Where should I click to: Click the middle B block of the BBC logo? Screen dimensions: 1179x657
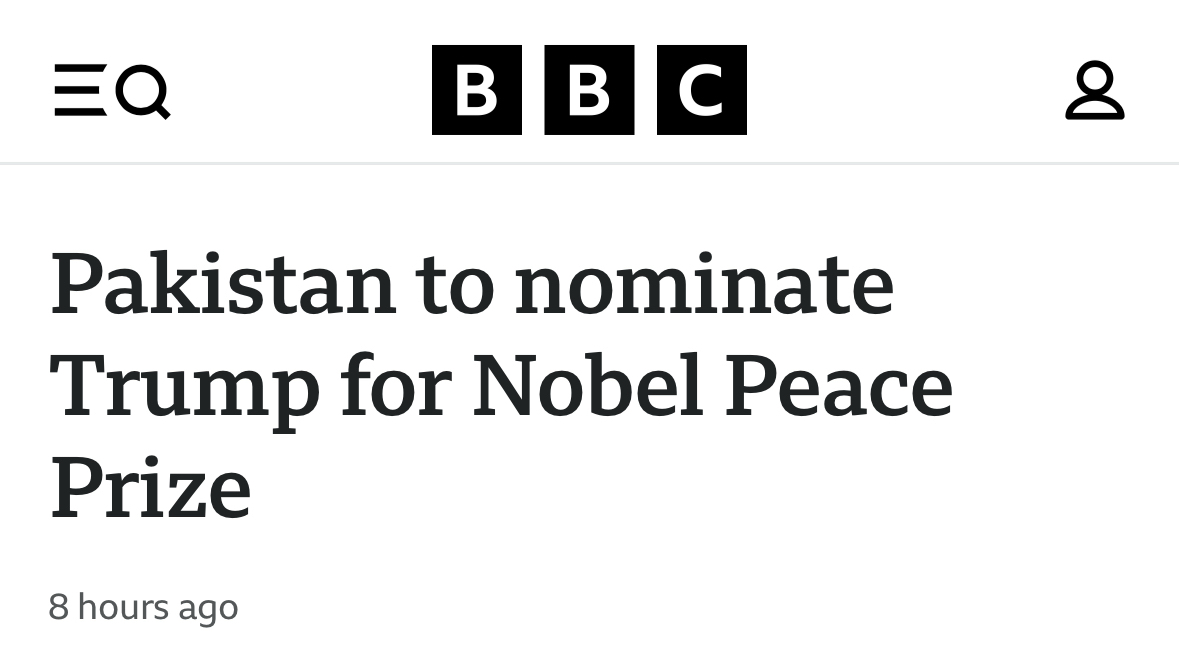pos(589,90)
